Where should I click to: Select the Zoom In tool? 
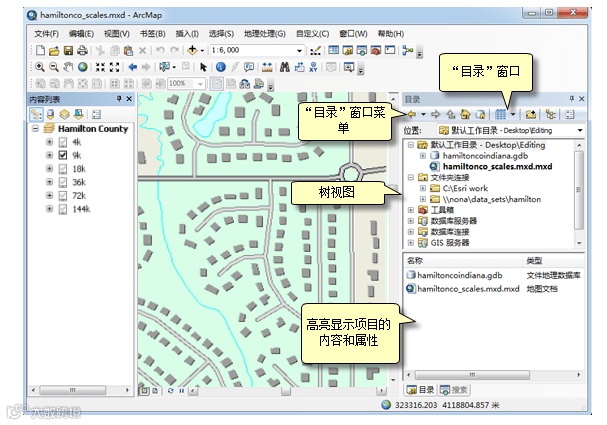39,67
